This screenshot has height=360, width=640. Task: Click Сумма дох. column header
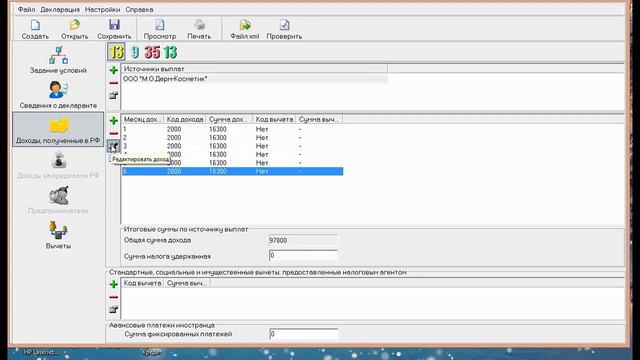(229, 119)
